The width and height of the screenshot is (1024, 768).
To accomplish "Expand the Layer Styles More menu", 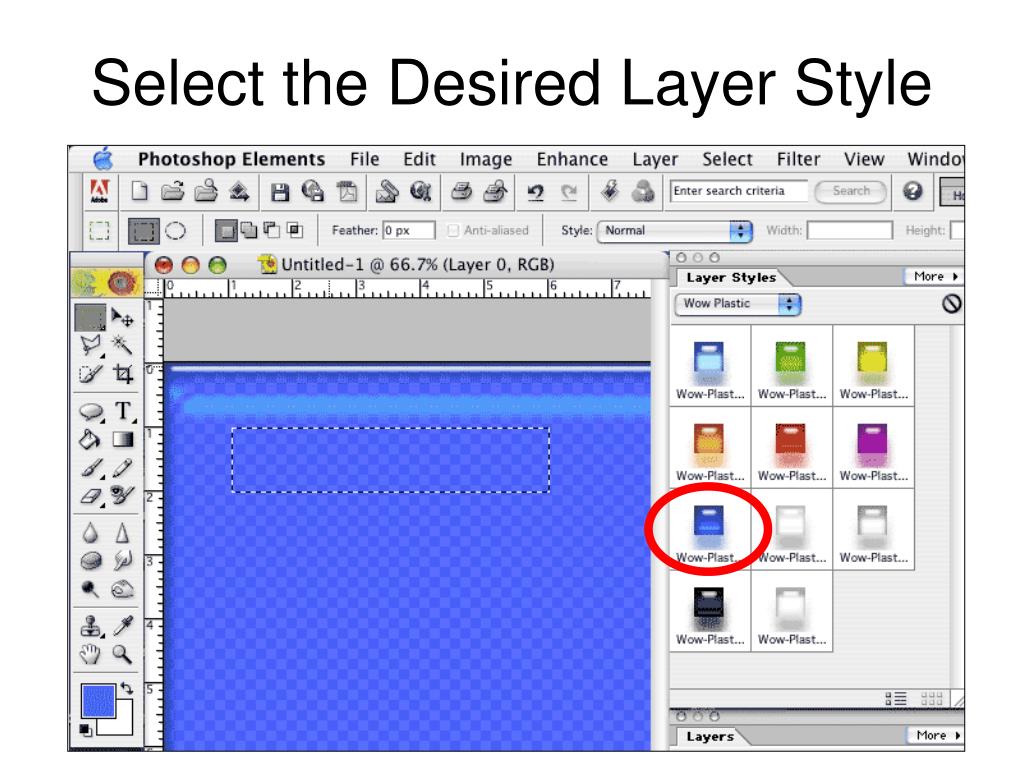I will 935,277.
